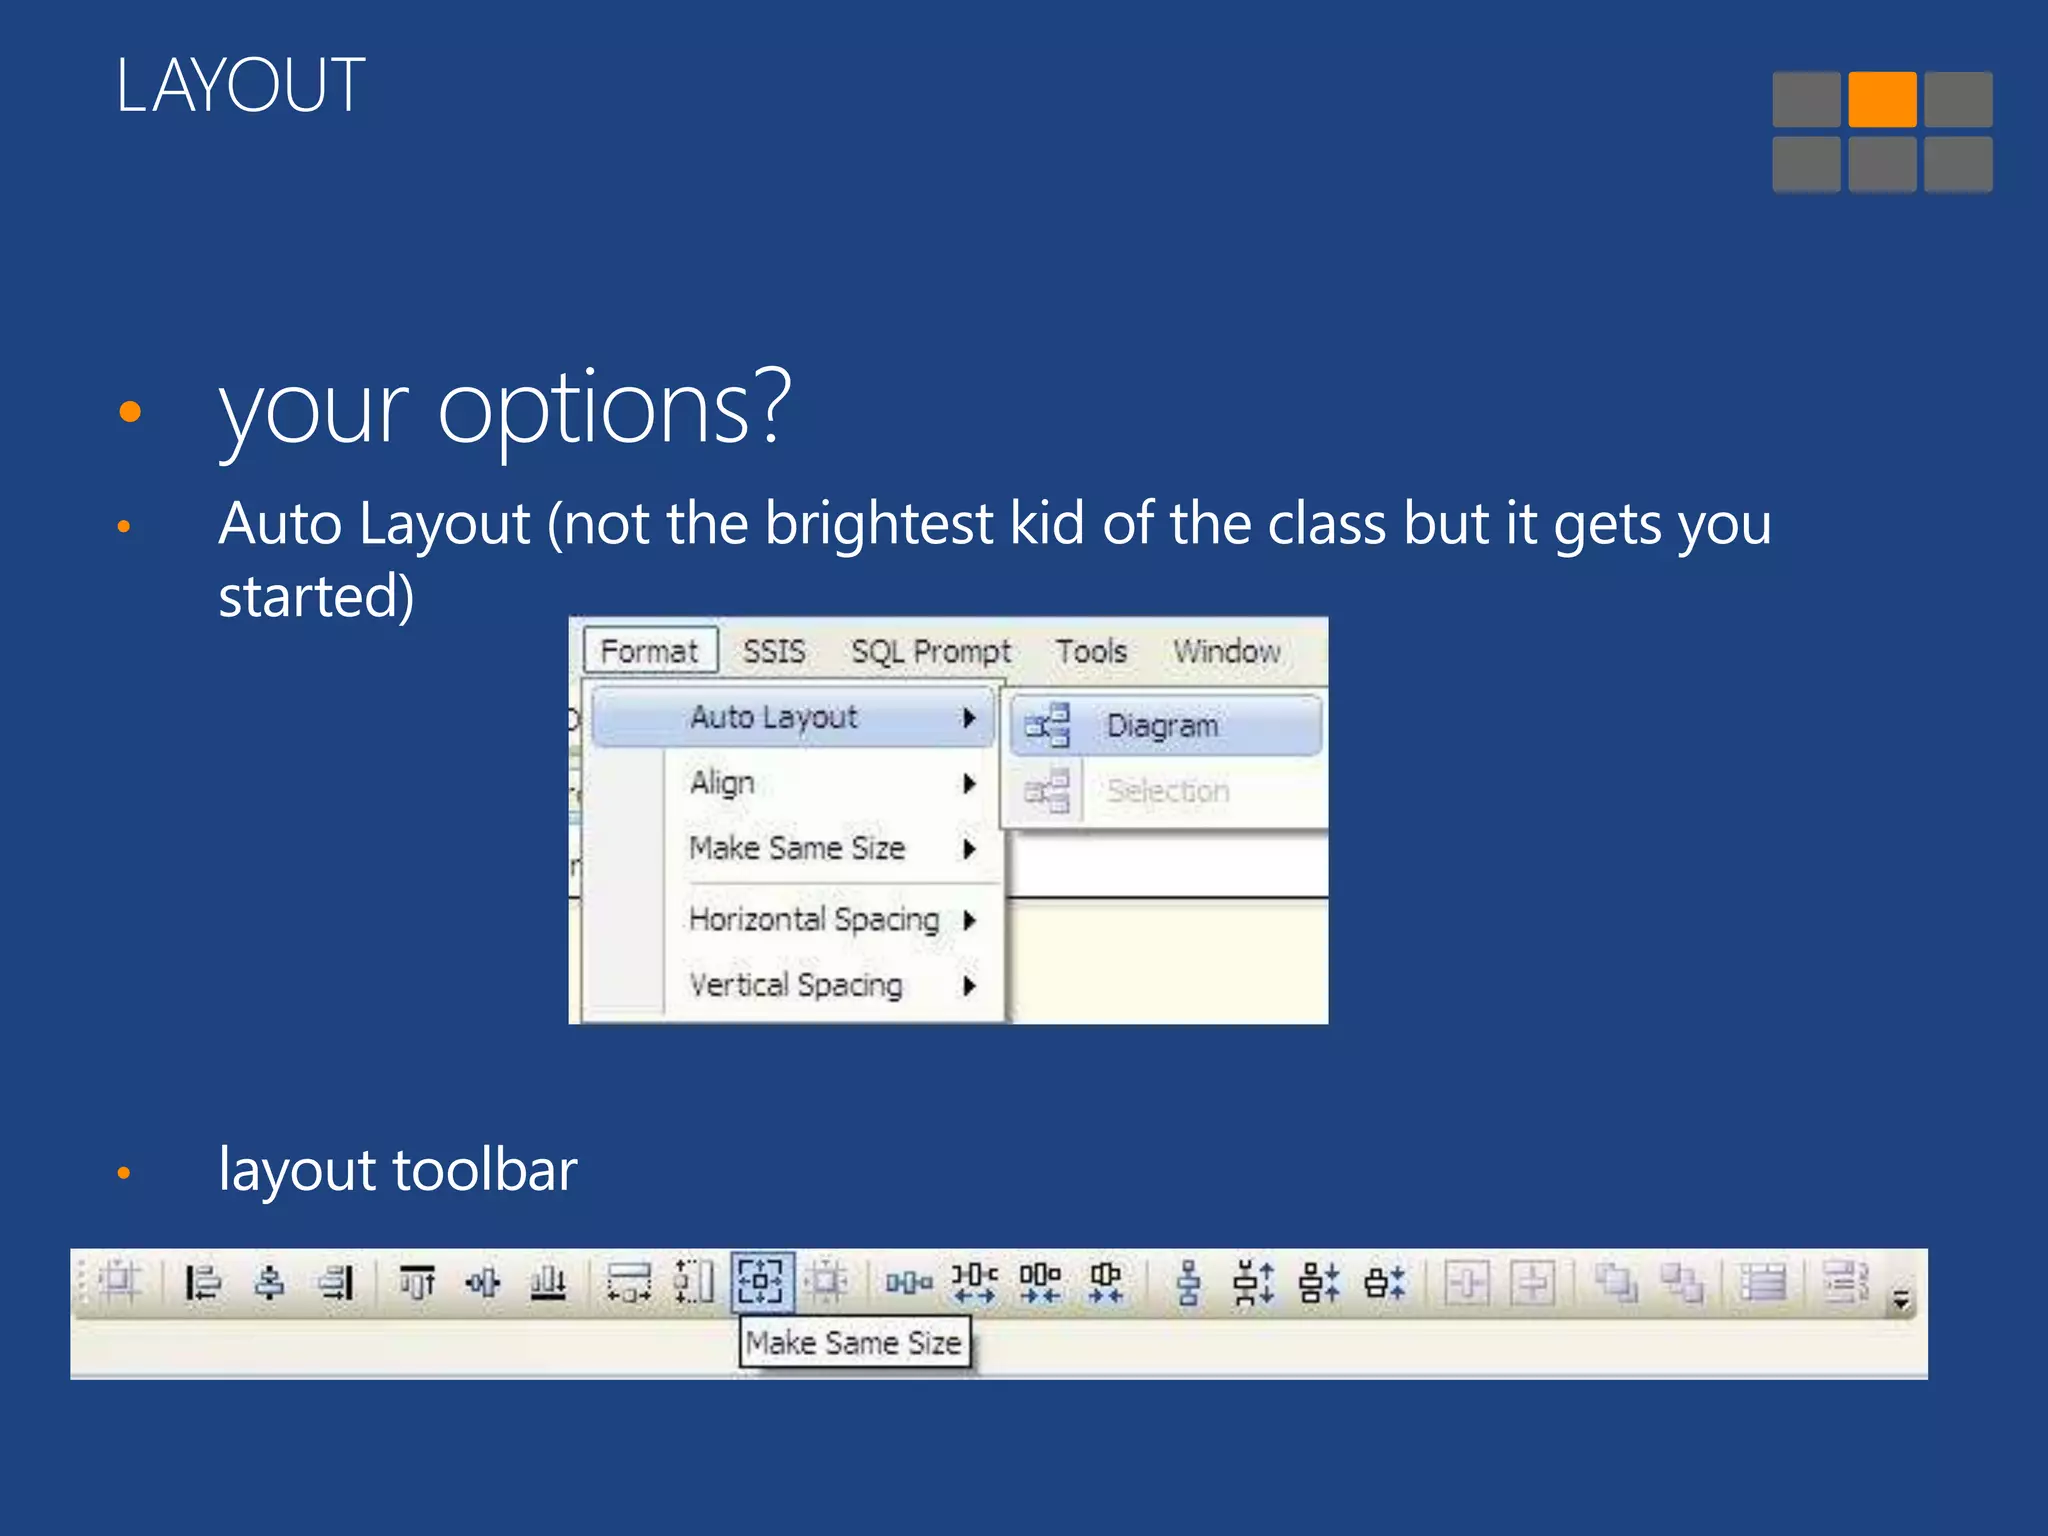Click the orange square in slide header grid
2048x1536 pixels.
[x=1883, y=98]
